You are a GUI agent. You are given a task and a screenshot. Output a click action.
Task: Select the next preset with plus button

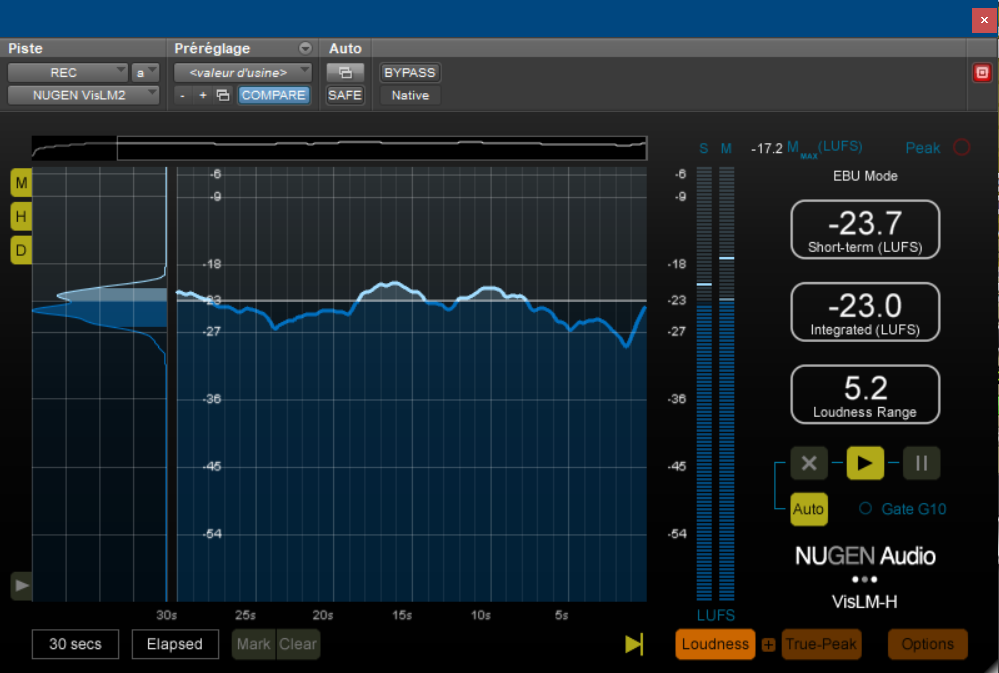click(x=203, y=96)
